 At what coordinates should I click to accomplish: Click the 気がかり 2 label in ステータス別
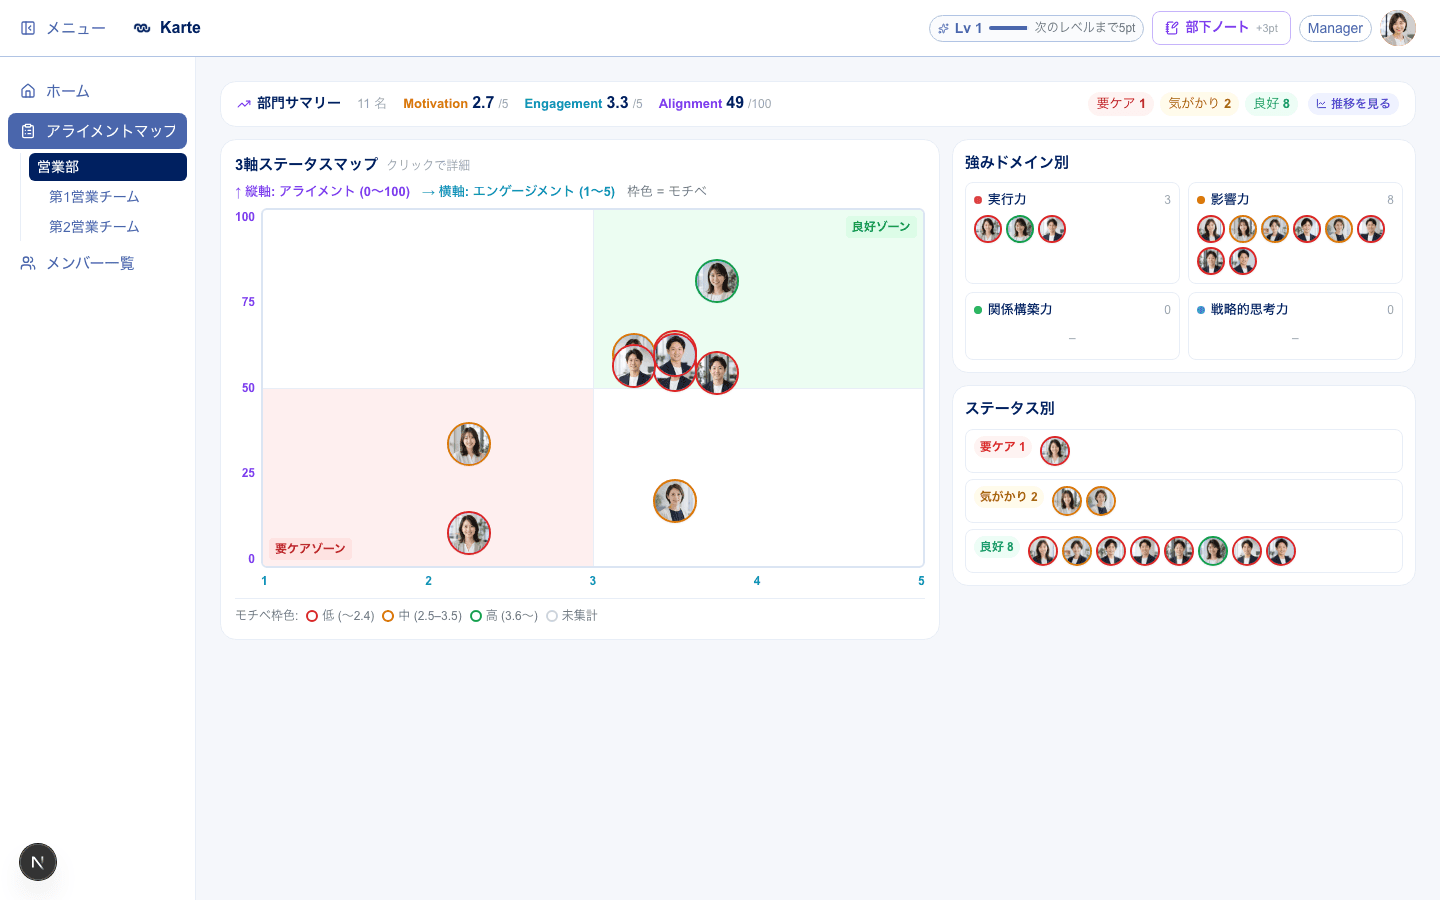point(1009,497)
